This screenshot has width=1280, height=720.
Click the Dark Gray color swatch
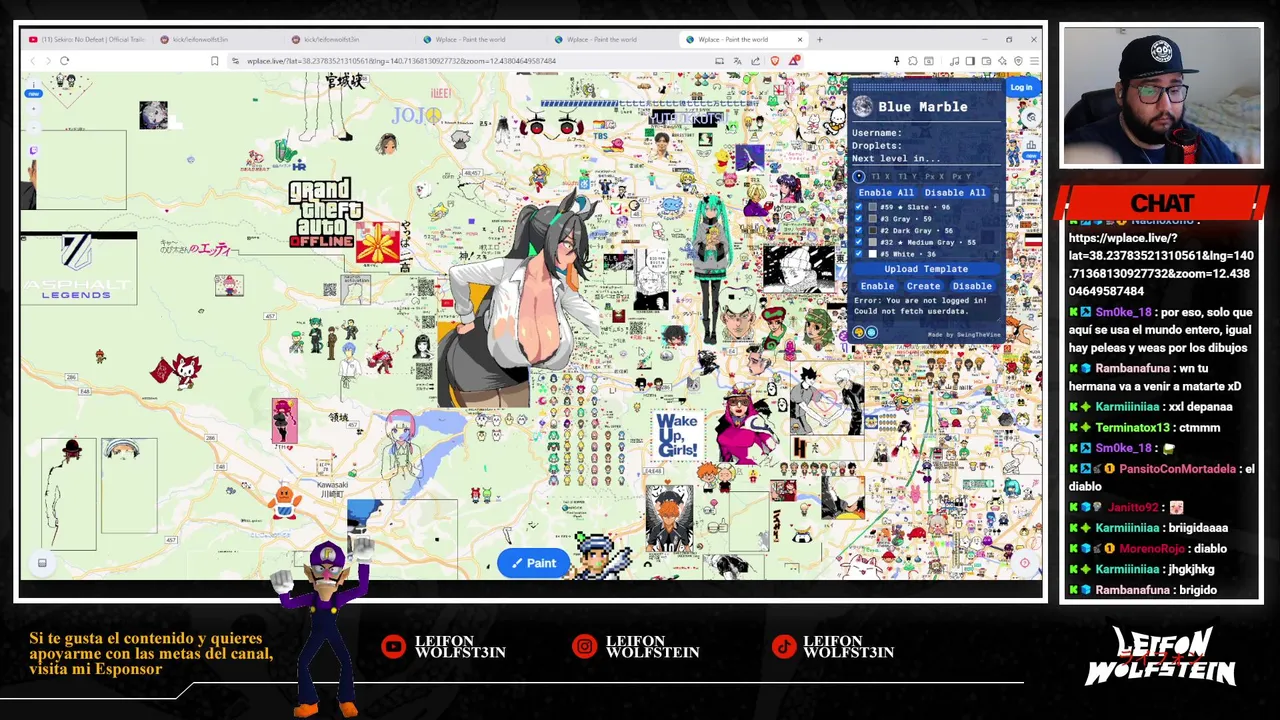[x=873, y=230]
